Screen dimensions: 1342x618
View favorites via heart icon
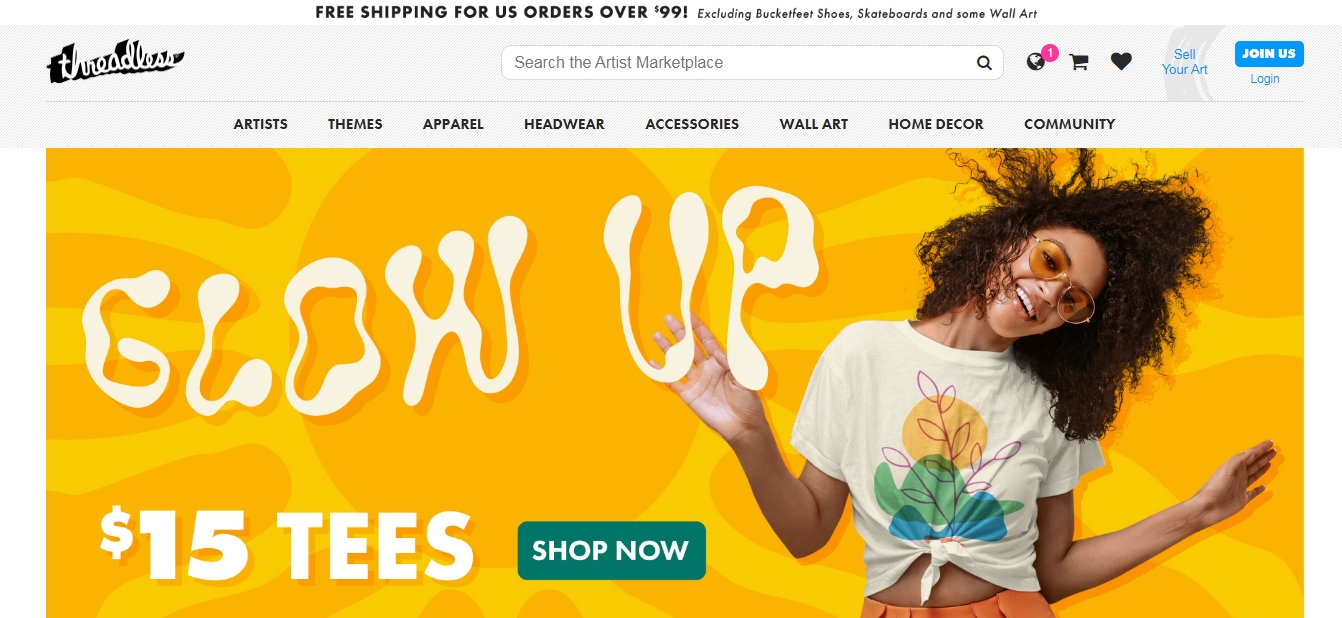(x=1121, y=62)
